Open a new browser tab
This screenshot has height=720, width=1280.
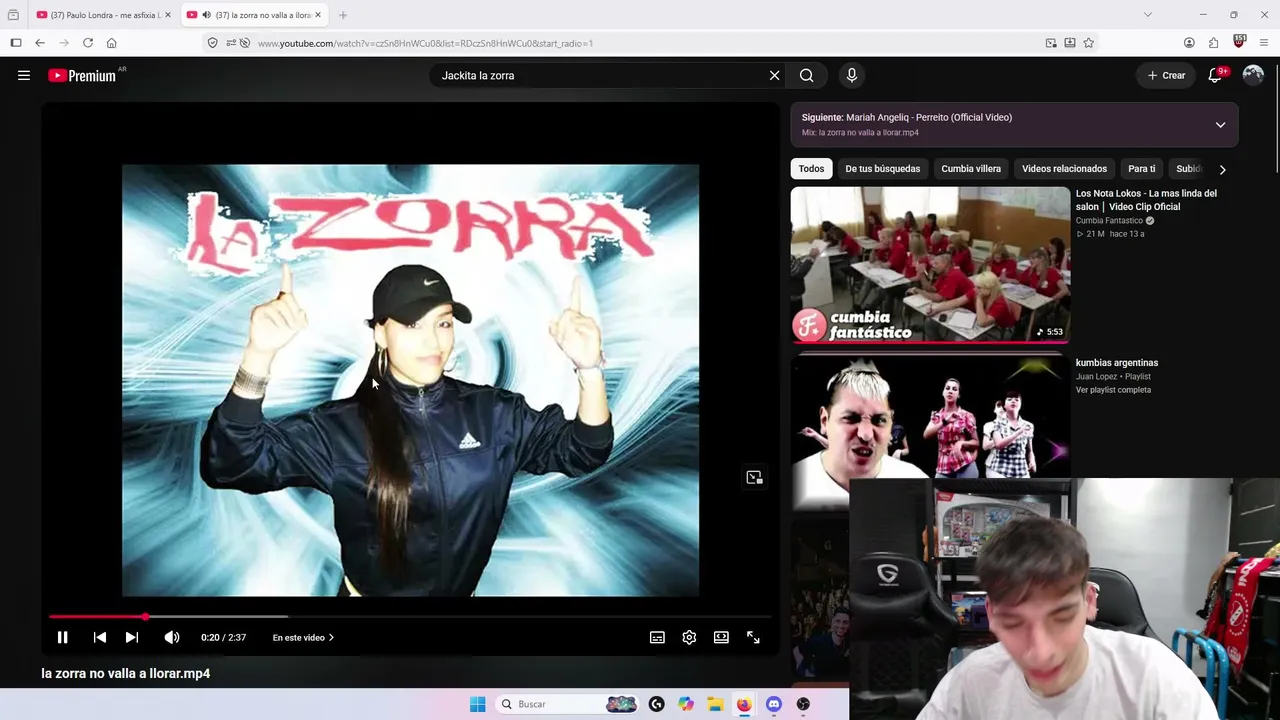point(343,15)
